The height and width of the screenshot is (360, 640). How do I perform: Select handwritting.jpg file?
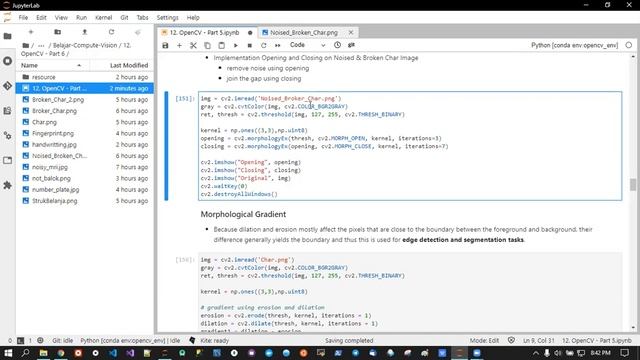pyautogui.click(x=85, y=144)
